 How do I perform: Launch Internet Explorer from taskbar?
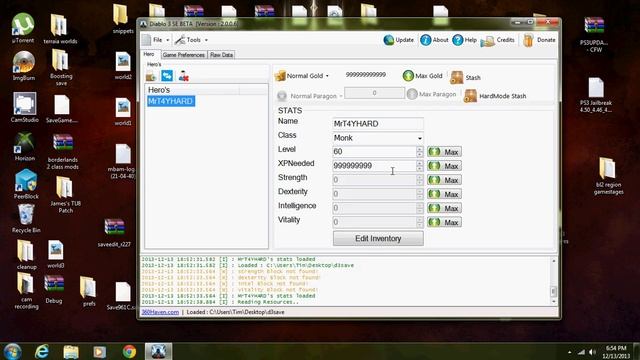(x=42, y=351)
